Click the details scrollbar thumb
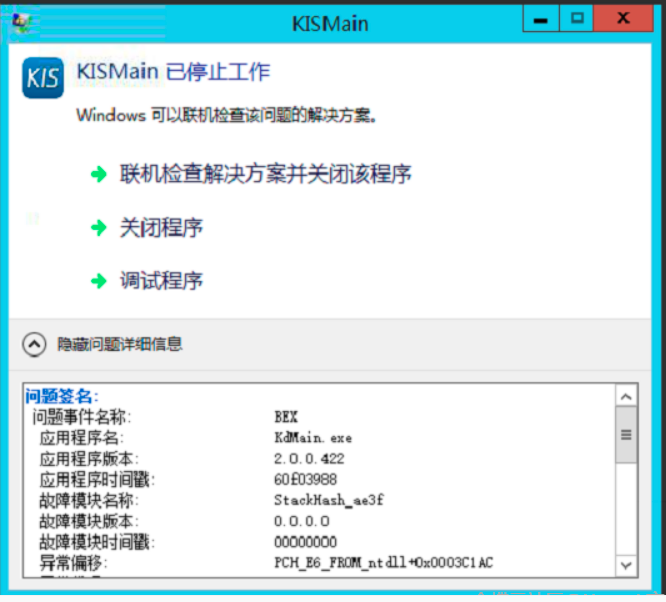The image size is (666, 602). coord(626,435)
